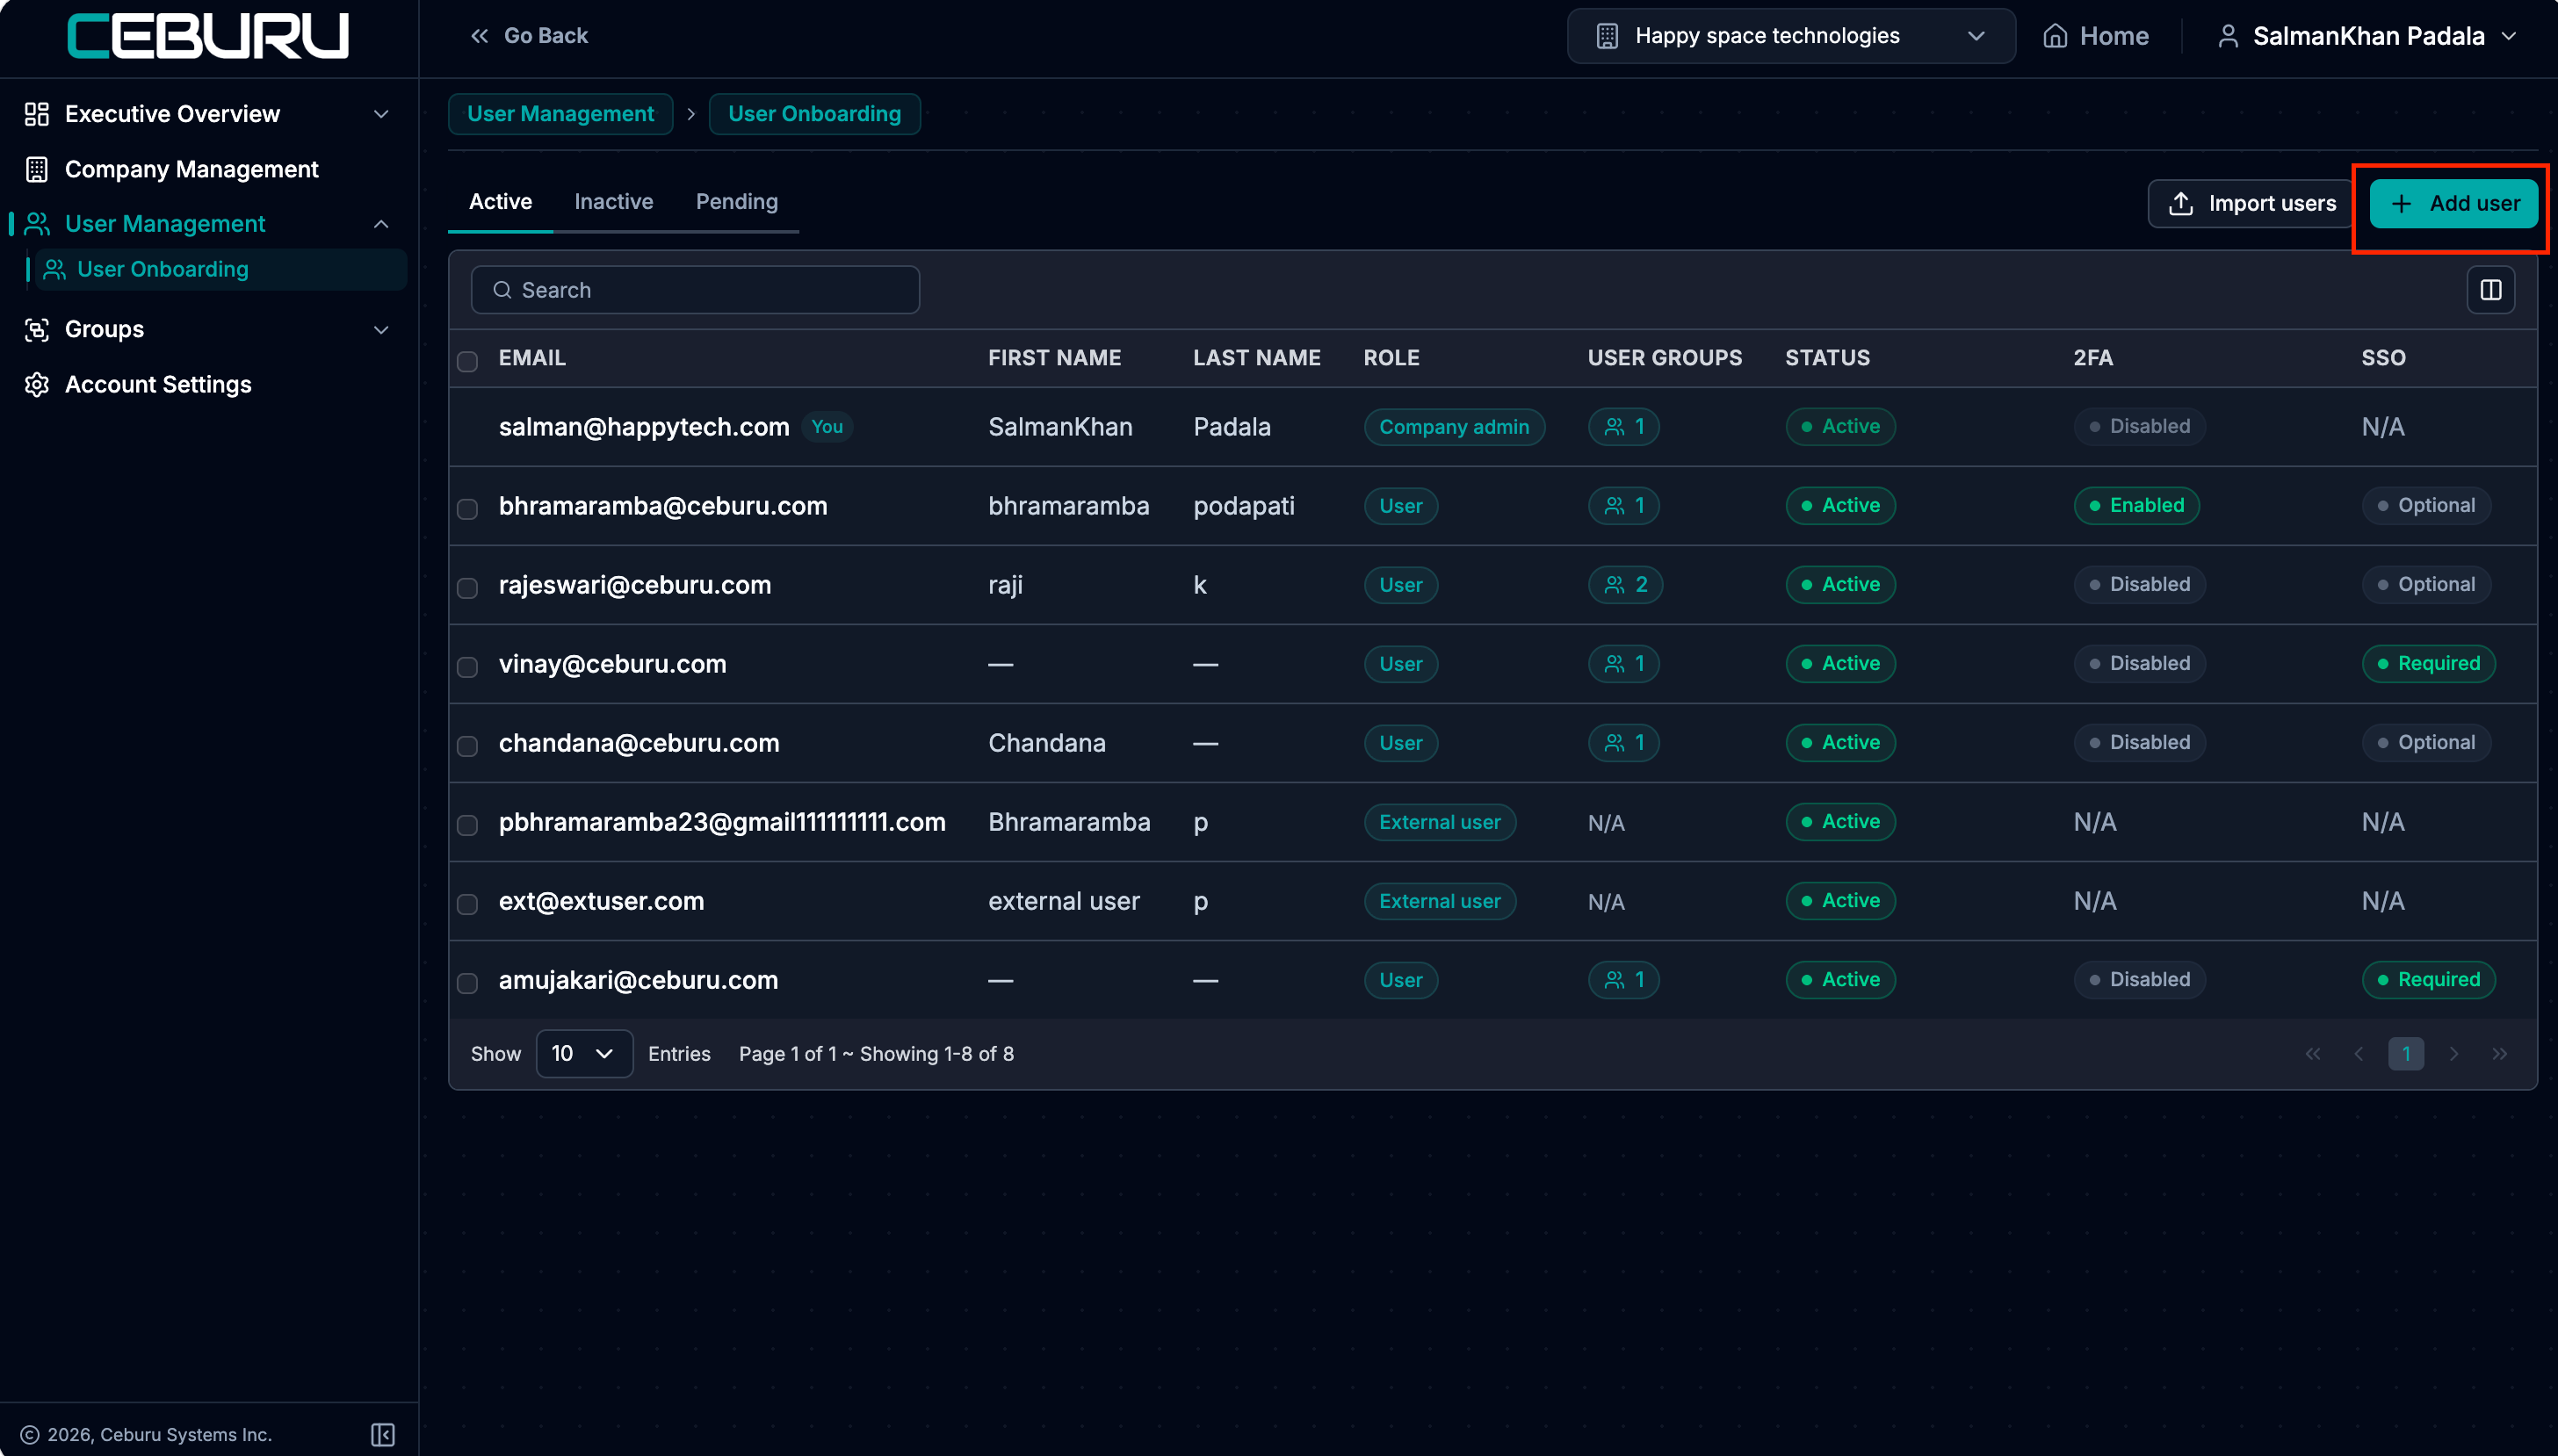Image resolution: width=2558 pixels, height=1456 pixels.
Task: Click the Required SSO badge for vinay@ceburu.com
Action: [x=2428, y=664]
